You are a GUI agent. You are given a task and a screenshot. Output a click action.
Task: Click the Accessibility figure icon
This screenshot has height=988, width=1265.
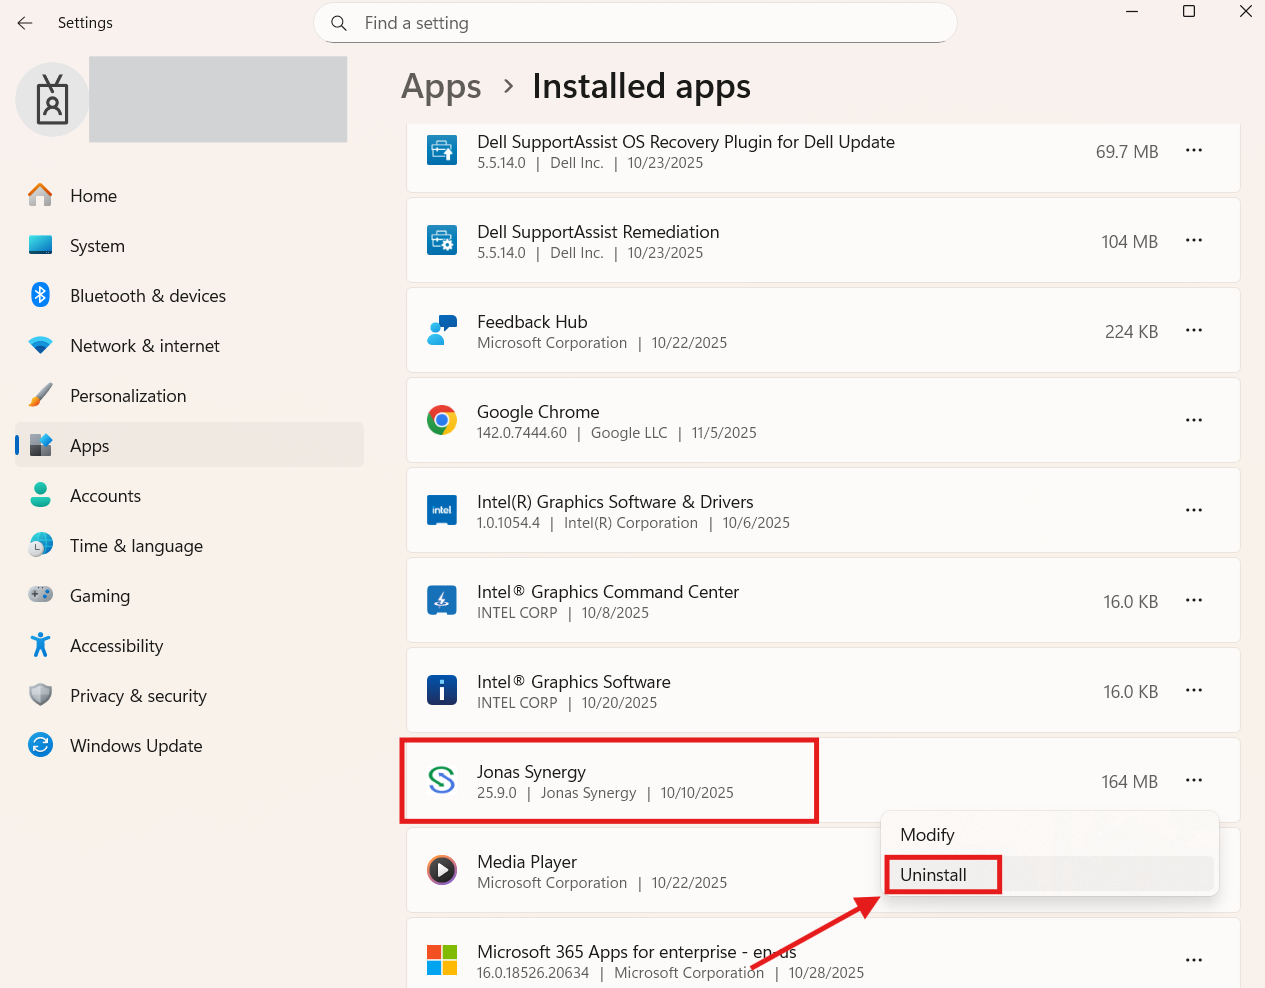tap(40, 645)
